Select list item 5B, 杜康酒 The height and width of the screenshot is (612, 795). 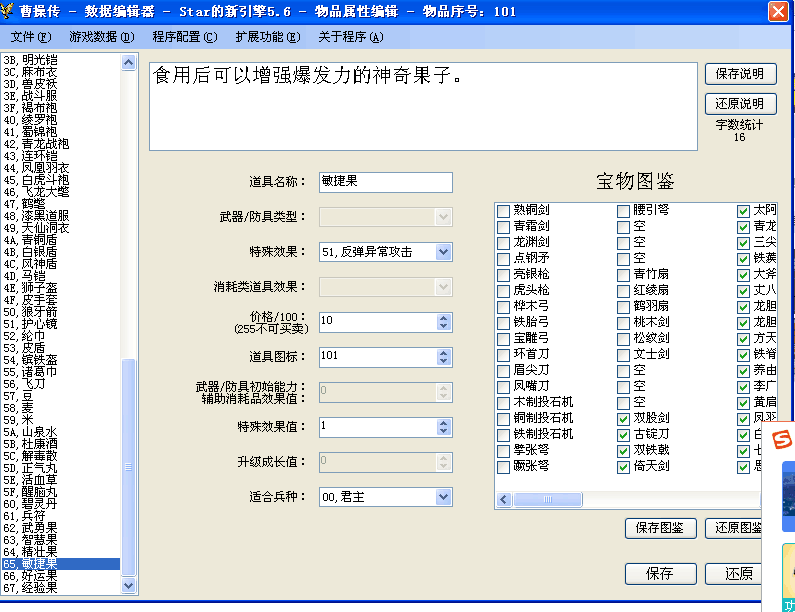coord(61,444)
